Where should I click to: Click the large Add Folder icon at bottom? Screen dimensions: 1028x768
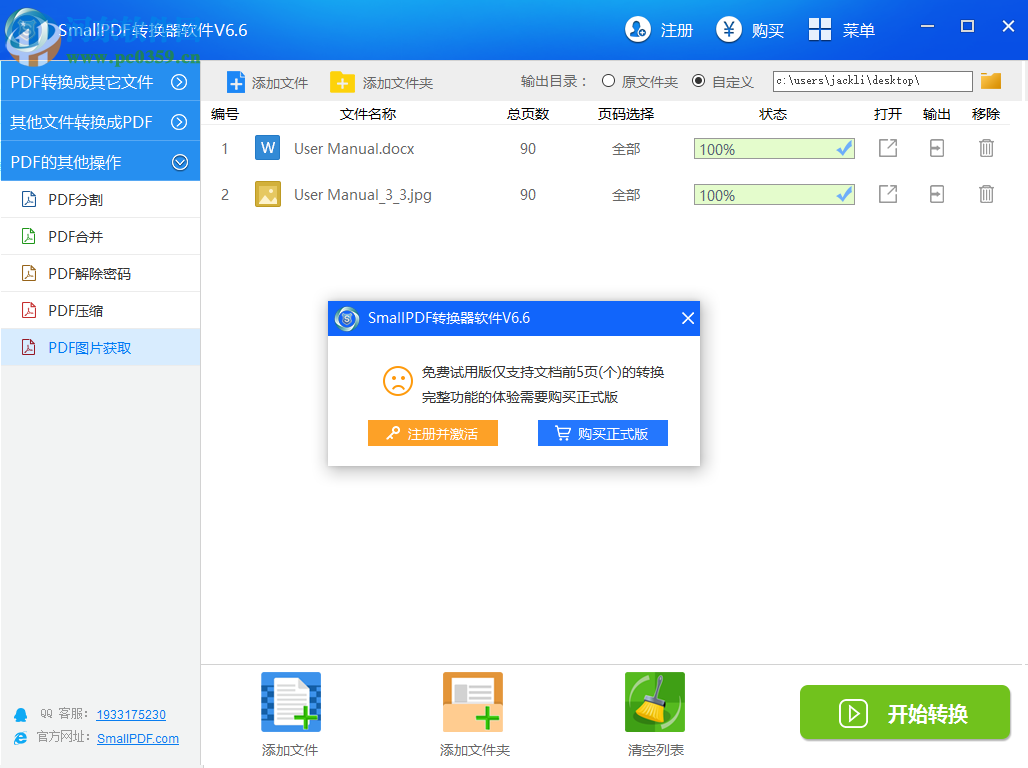coord(473,702)
